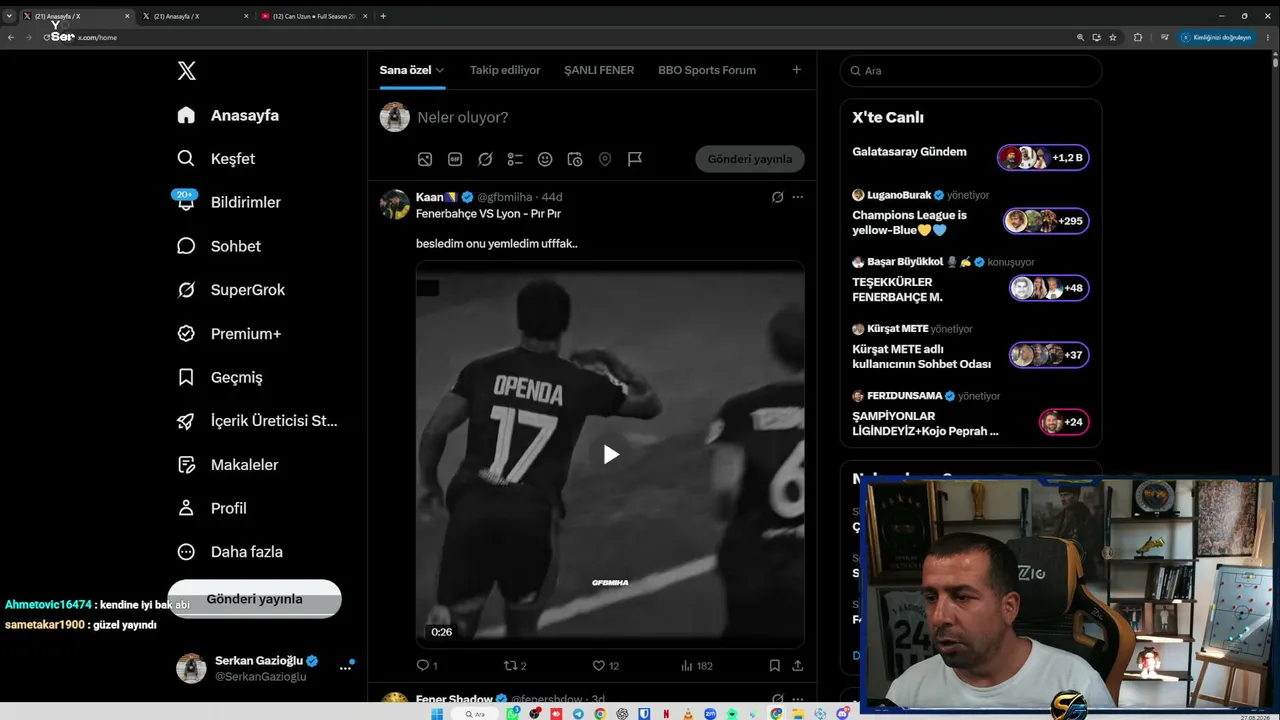This screenshot has width=1280, height=720.
Task: Click the Kimliğinizi doğrulayın profile button
Action: tap(1217, 37)
